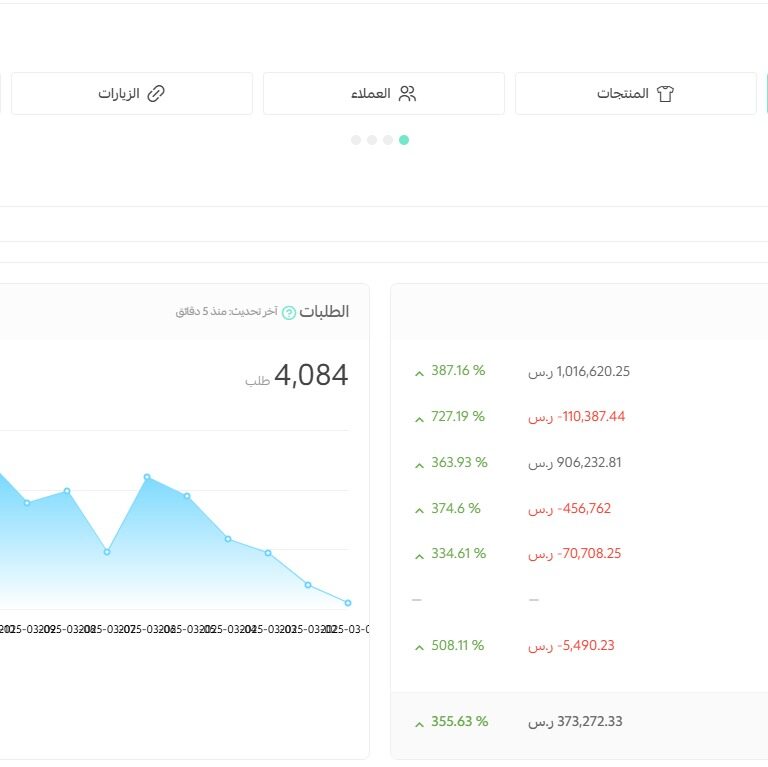Click the link icon beside الزيارات
Screen dimensions: 768x767
tap(156, 94)
